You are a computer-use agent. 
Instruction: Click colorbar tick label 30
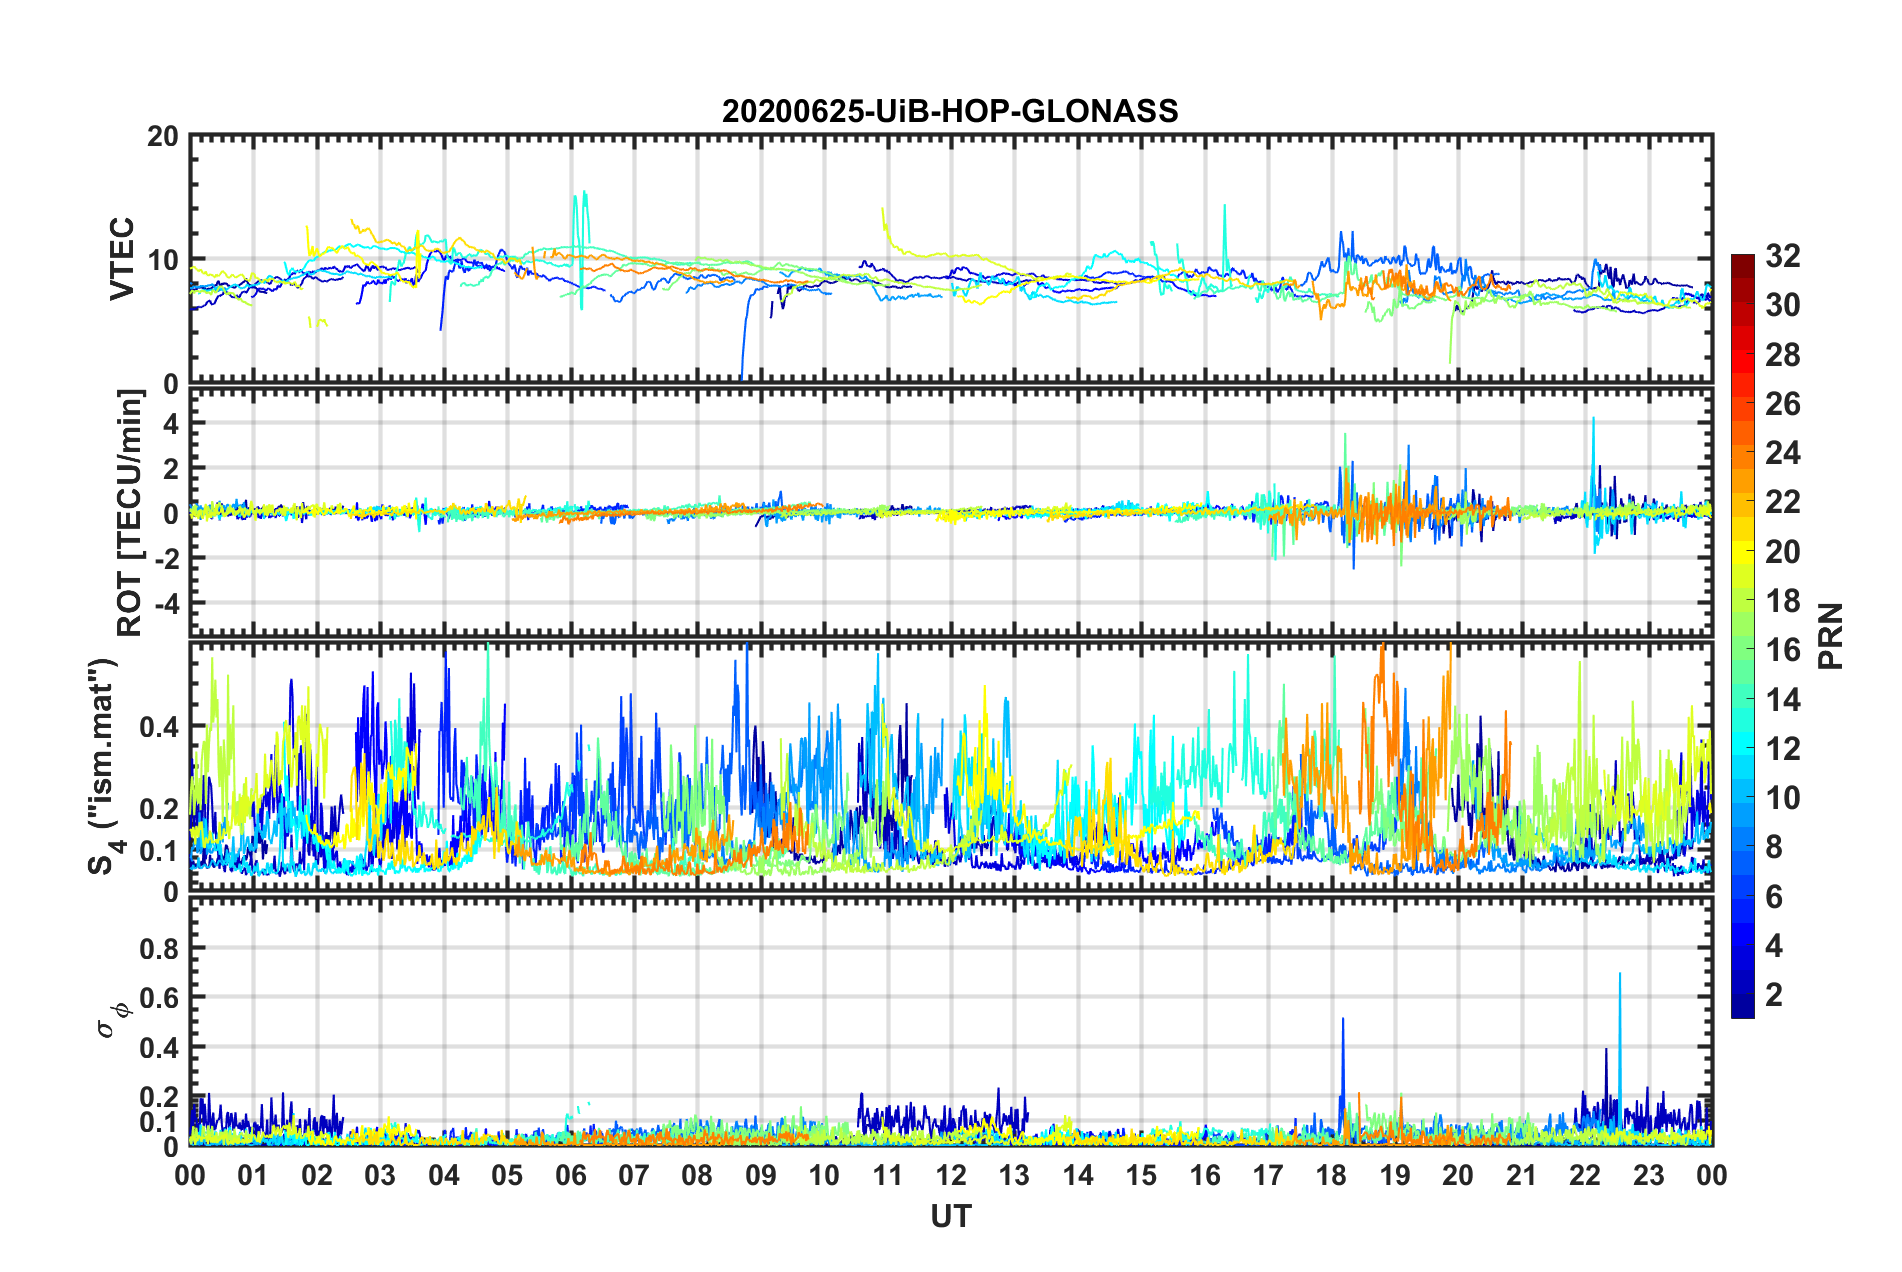tap(1782, 305)
